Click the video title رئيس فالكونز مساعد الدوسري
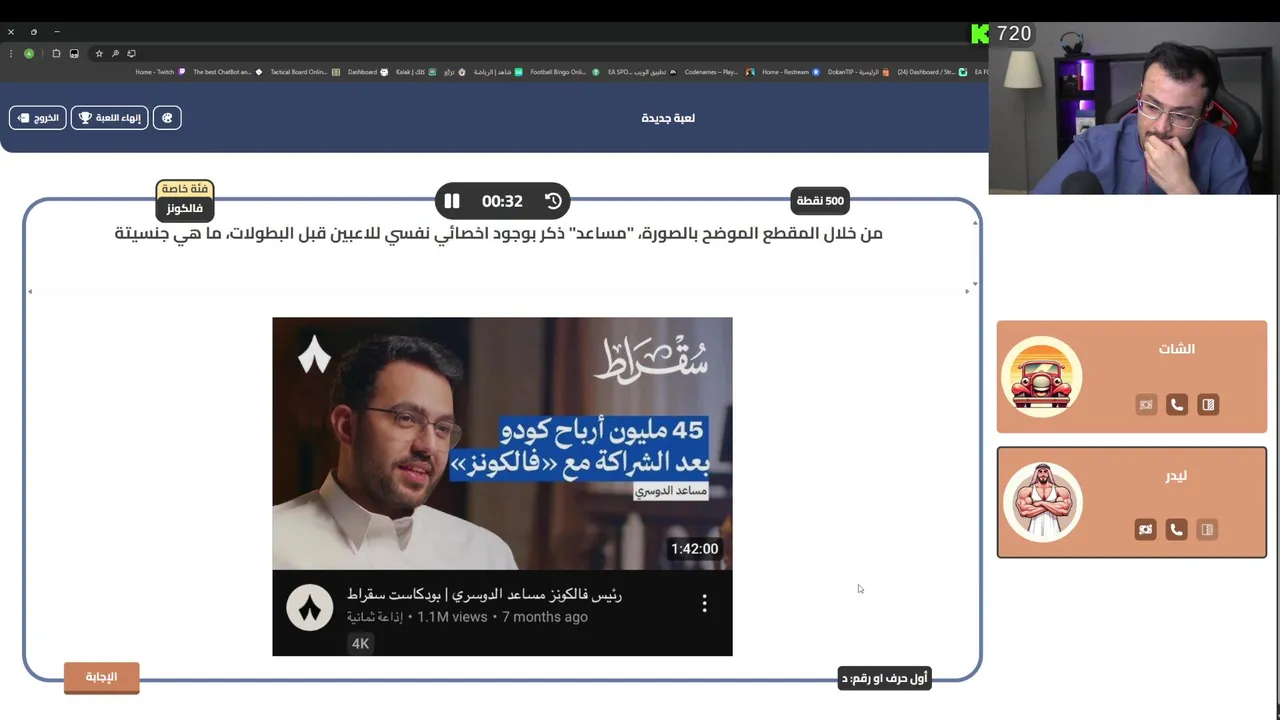Viewport: 1280px width, 720px height. [x=484, y=595]
